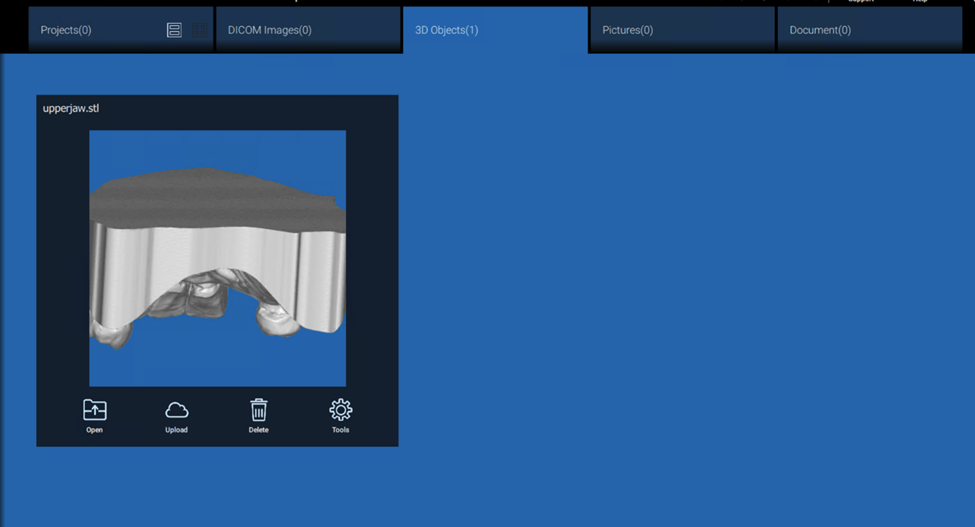Click the upperjaw 3D model preview thumbnail
975x527 pixels.
click(217, 258)
